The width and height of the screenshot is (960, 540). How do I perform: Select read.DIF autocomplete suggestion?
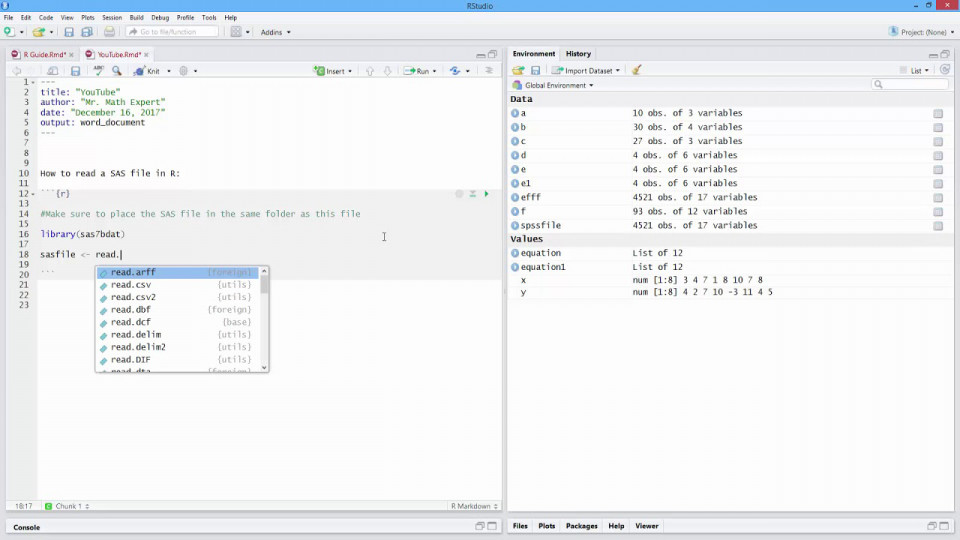pos(178,360)
